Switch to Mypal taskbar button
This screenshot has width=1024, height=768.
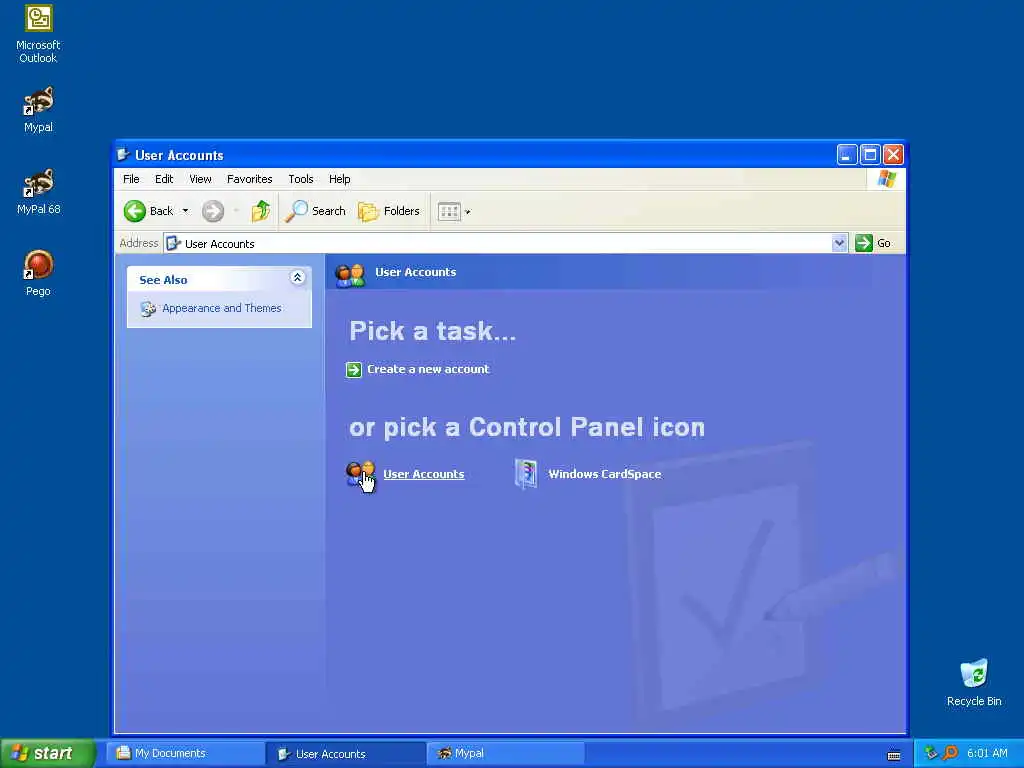[x=506, y=754]
